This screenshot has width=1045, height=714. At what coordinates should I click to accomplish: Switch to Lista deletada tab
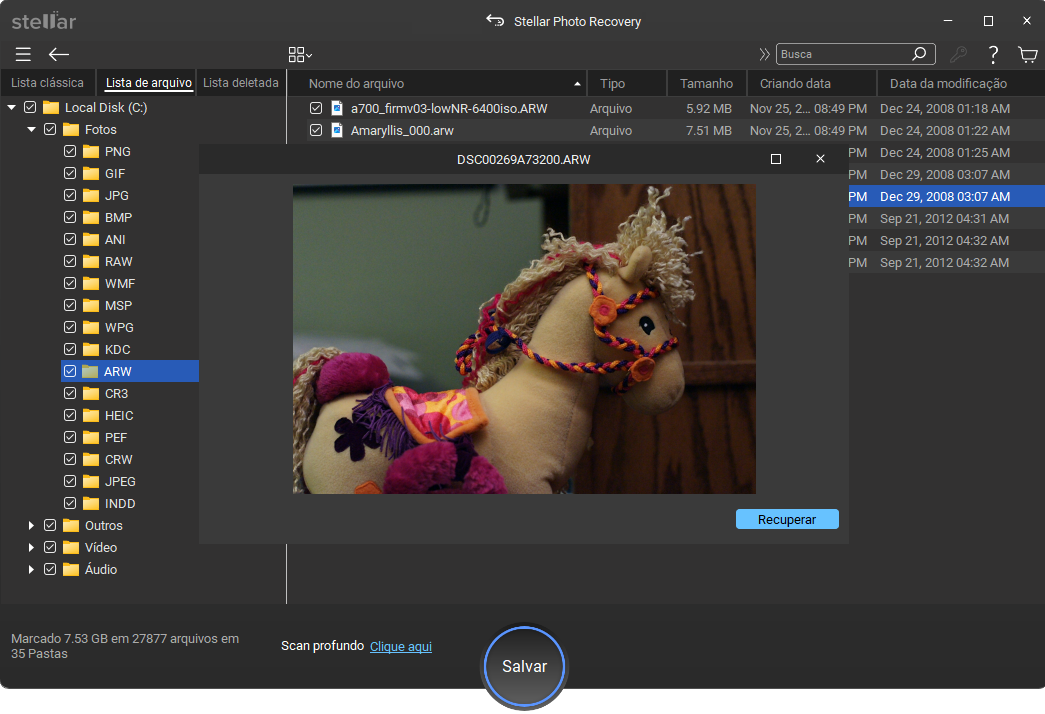click(x=241, y=83)
